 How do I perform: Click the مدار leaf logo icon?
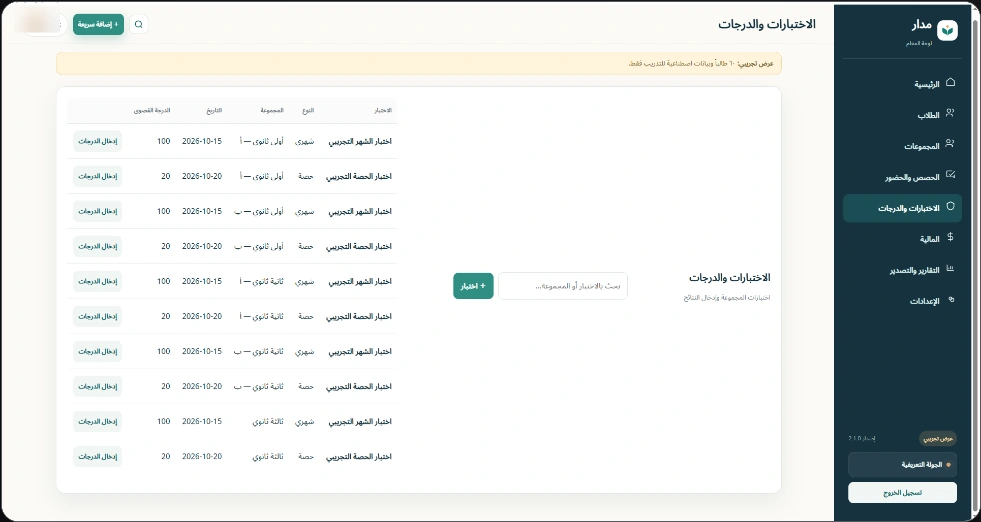pyautogui.click(x=947, y=30)
